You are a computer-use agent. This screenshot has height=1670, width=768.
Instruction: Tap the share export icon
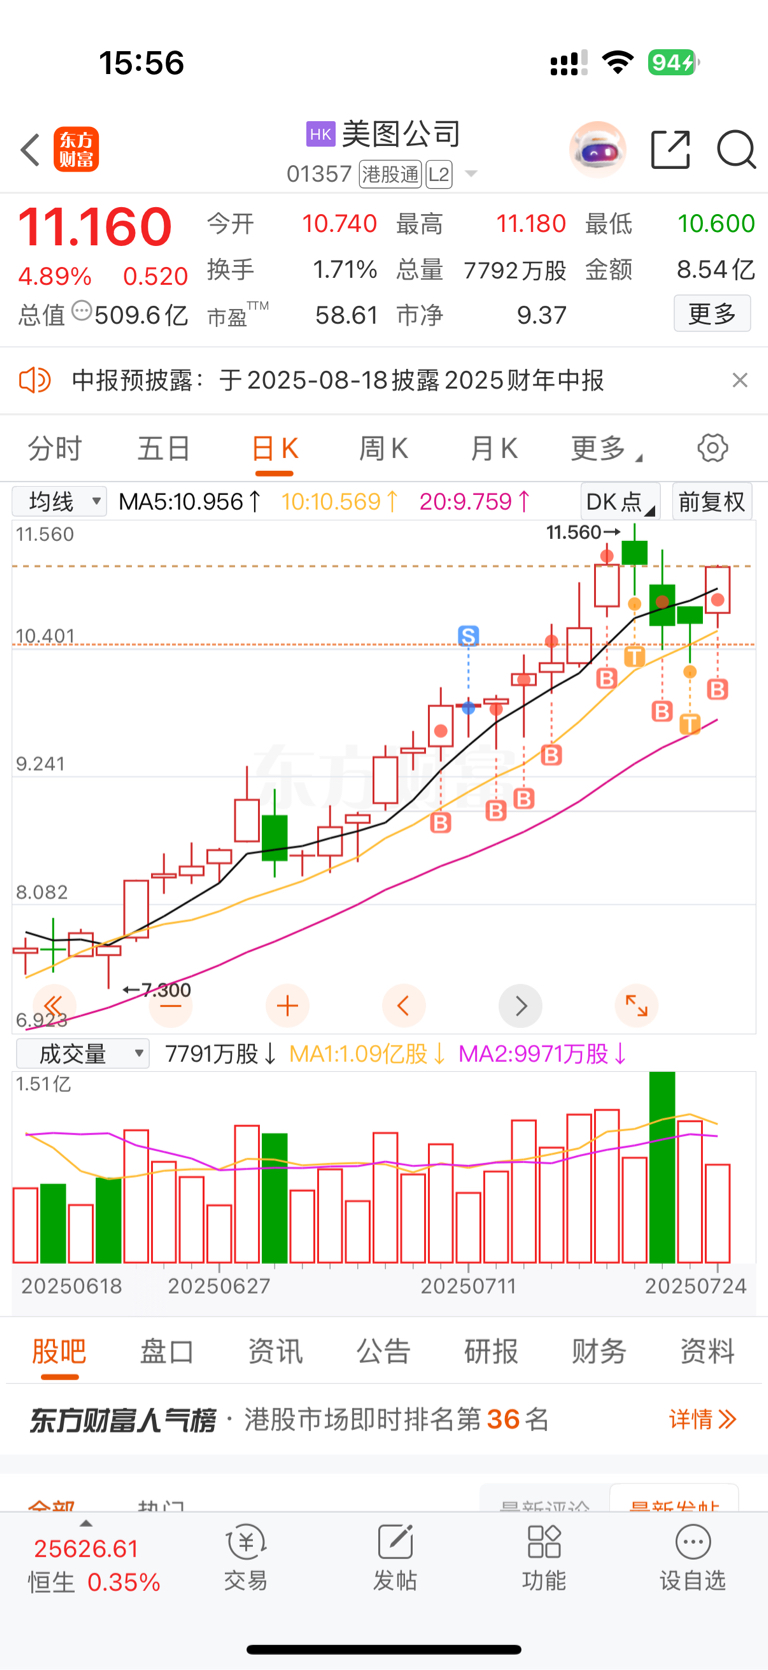click(x=670, y=150)
